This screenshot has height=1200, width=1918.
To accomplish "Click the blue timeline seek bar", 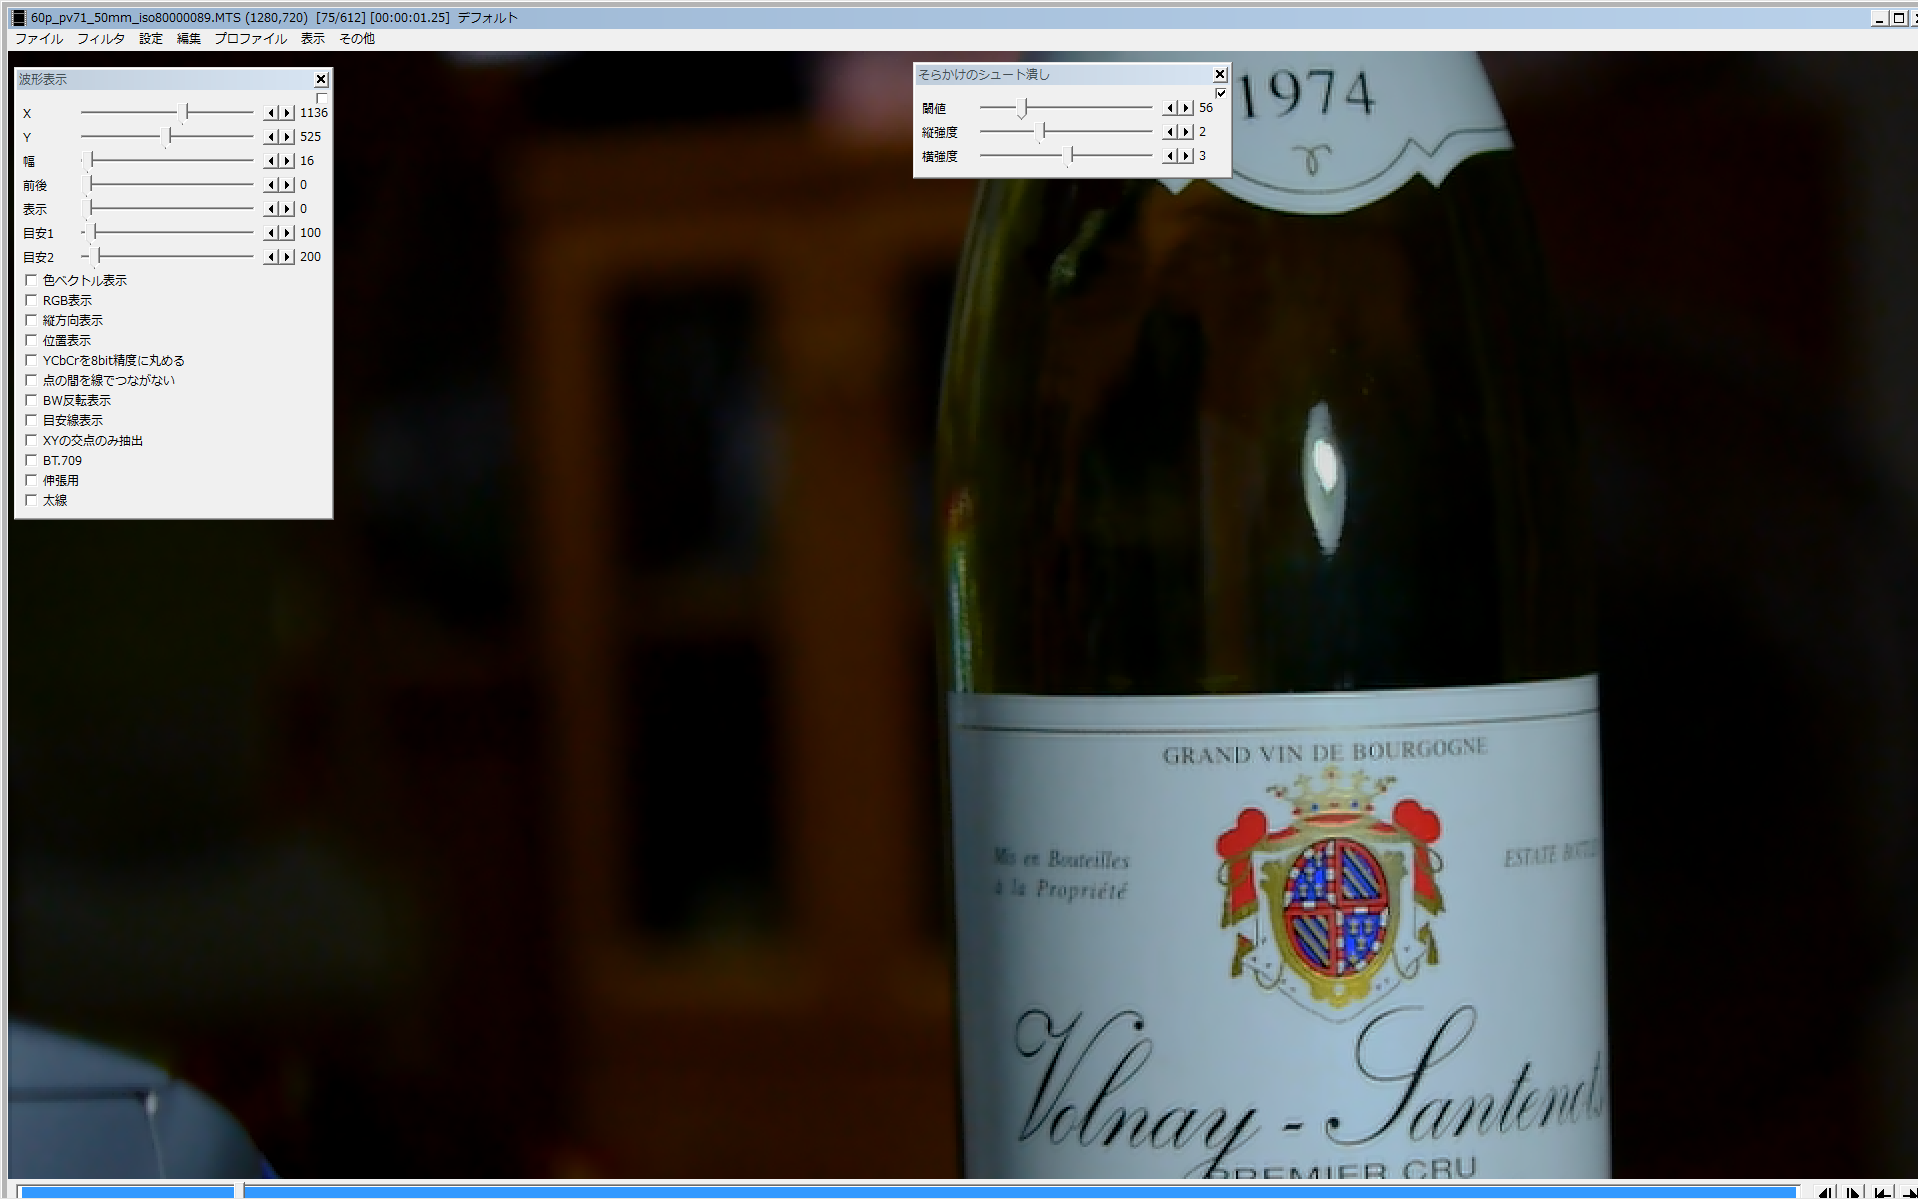I will [x=1000, y=1191].
